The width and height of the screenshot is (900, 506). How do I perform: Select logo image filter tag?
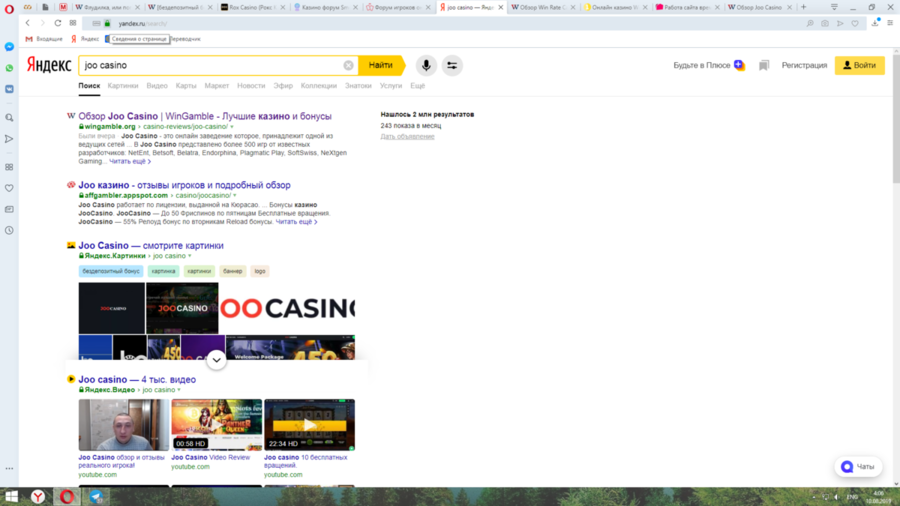click(x=260, y=271)
